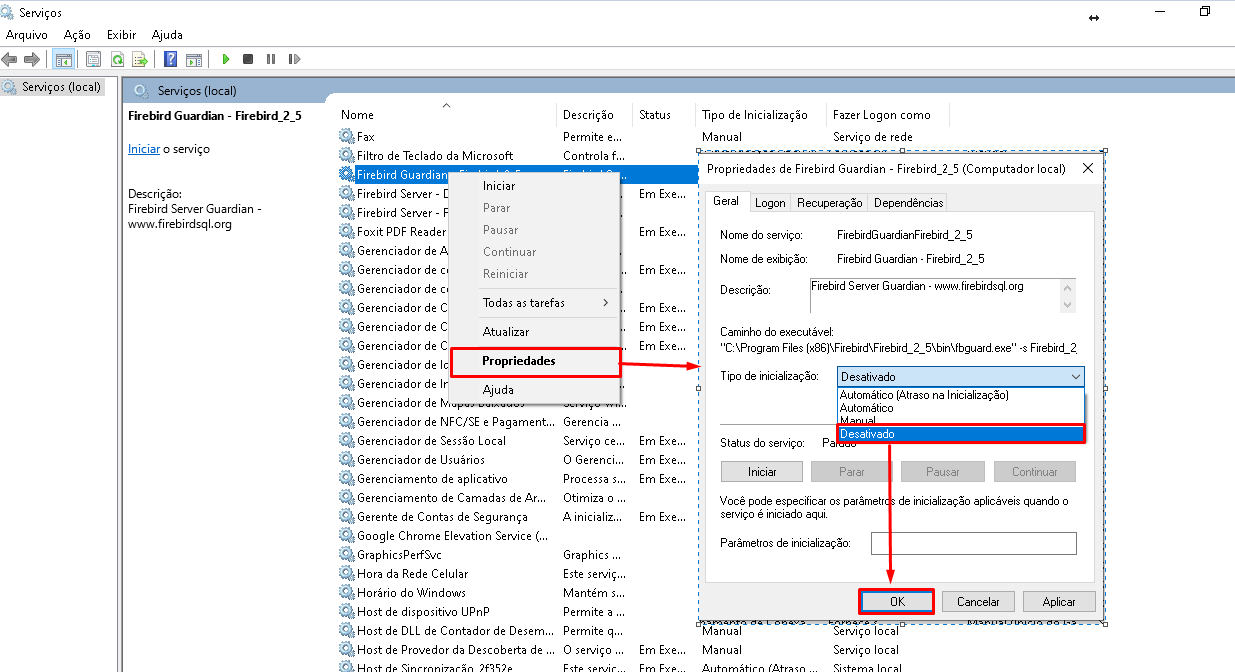Viewport: 1235px width, 672px height.
Task: Stop the service with the toolbar square icon
Action: [x=248, y=59]
